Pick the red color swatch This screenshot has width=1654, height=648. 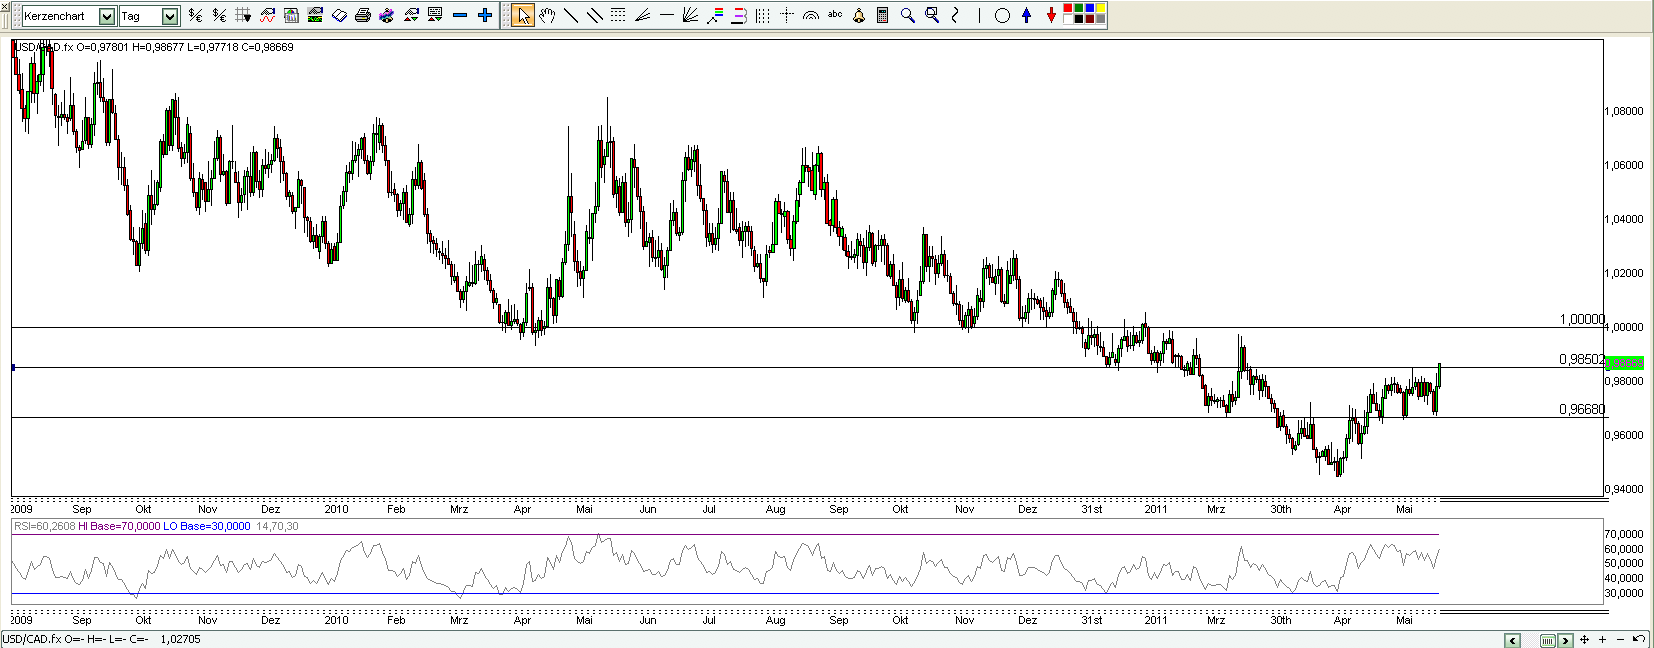click(x=1068, y=9)
